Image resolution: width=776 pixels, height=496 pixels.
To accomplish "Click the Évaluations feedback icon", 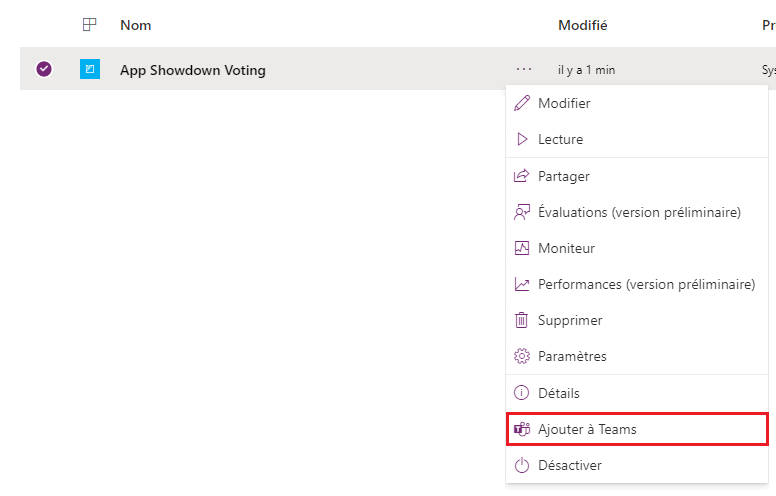I will point(521,212).
